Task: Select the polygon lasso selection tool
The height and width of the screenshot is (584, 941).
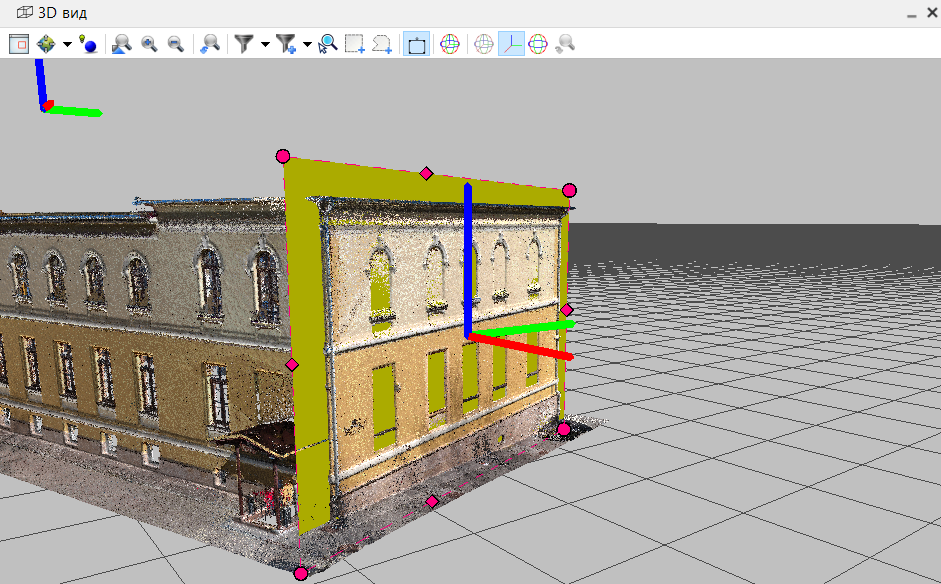Action: coord(381,44)
